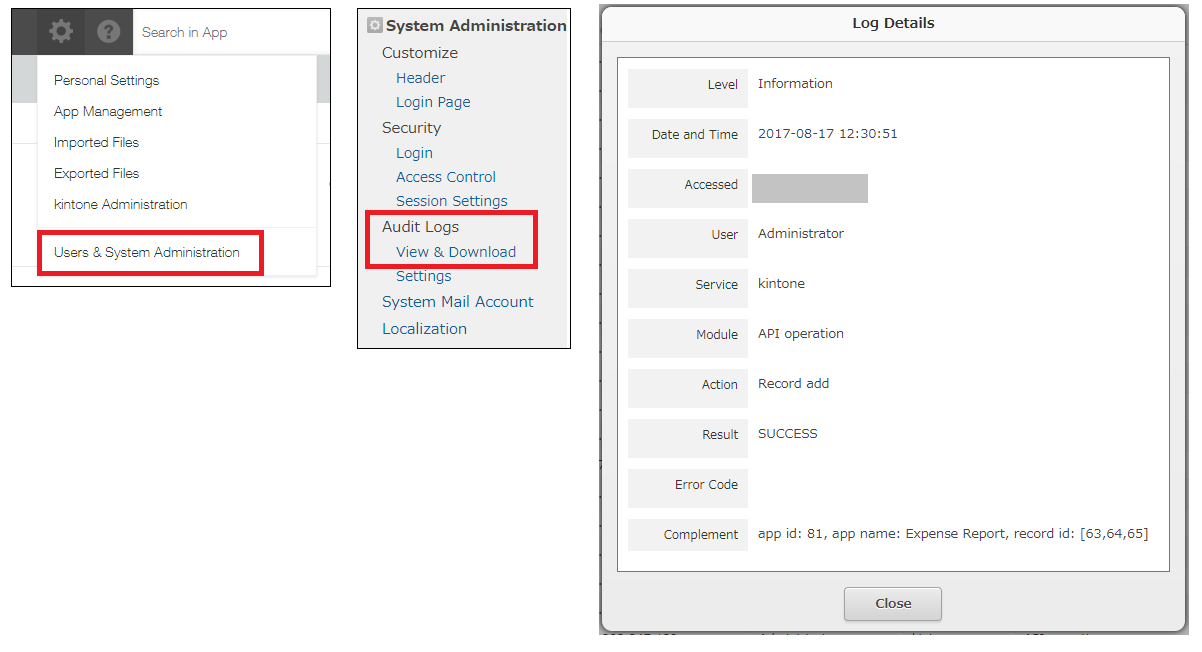1202x652 pixels.
Task: Open the Header customization link
Action: tap(420, 78)
